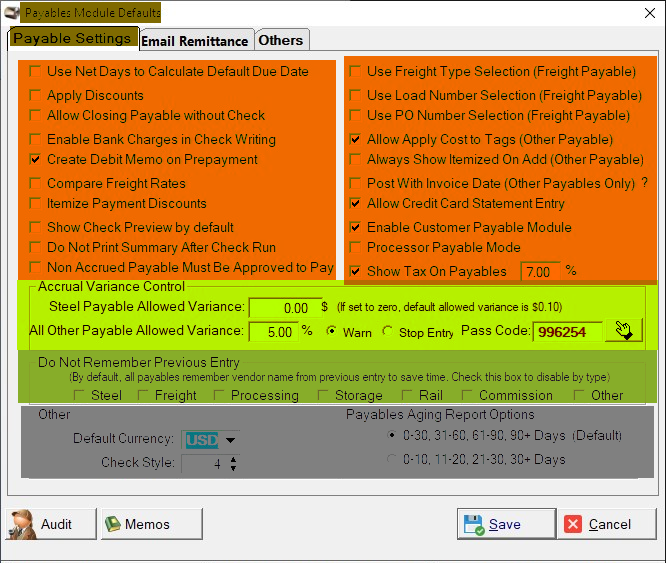The width and height of the screenshot is (666, 563).
Task: Uncheck Create Debit Memo on Prepayment
Action: (35, 159)
